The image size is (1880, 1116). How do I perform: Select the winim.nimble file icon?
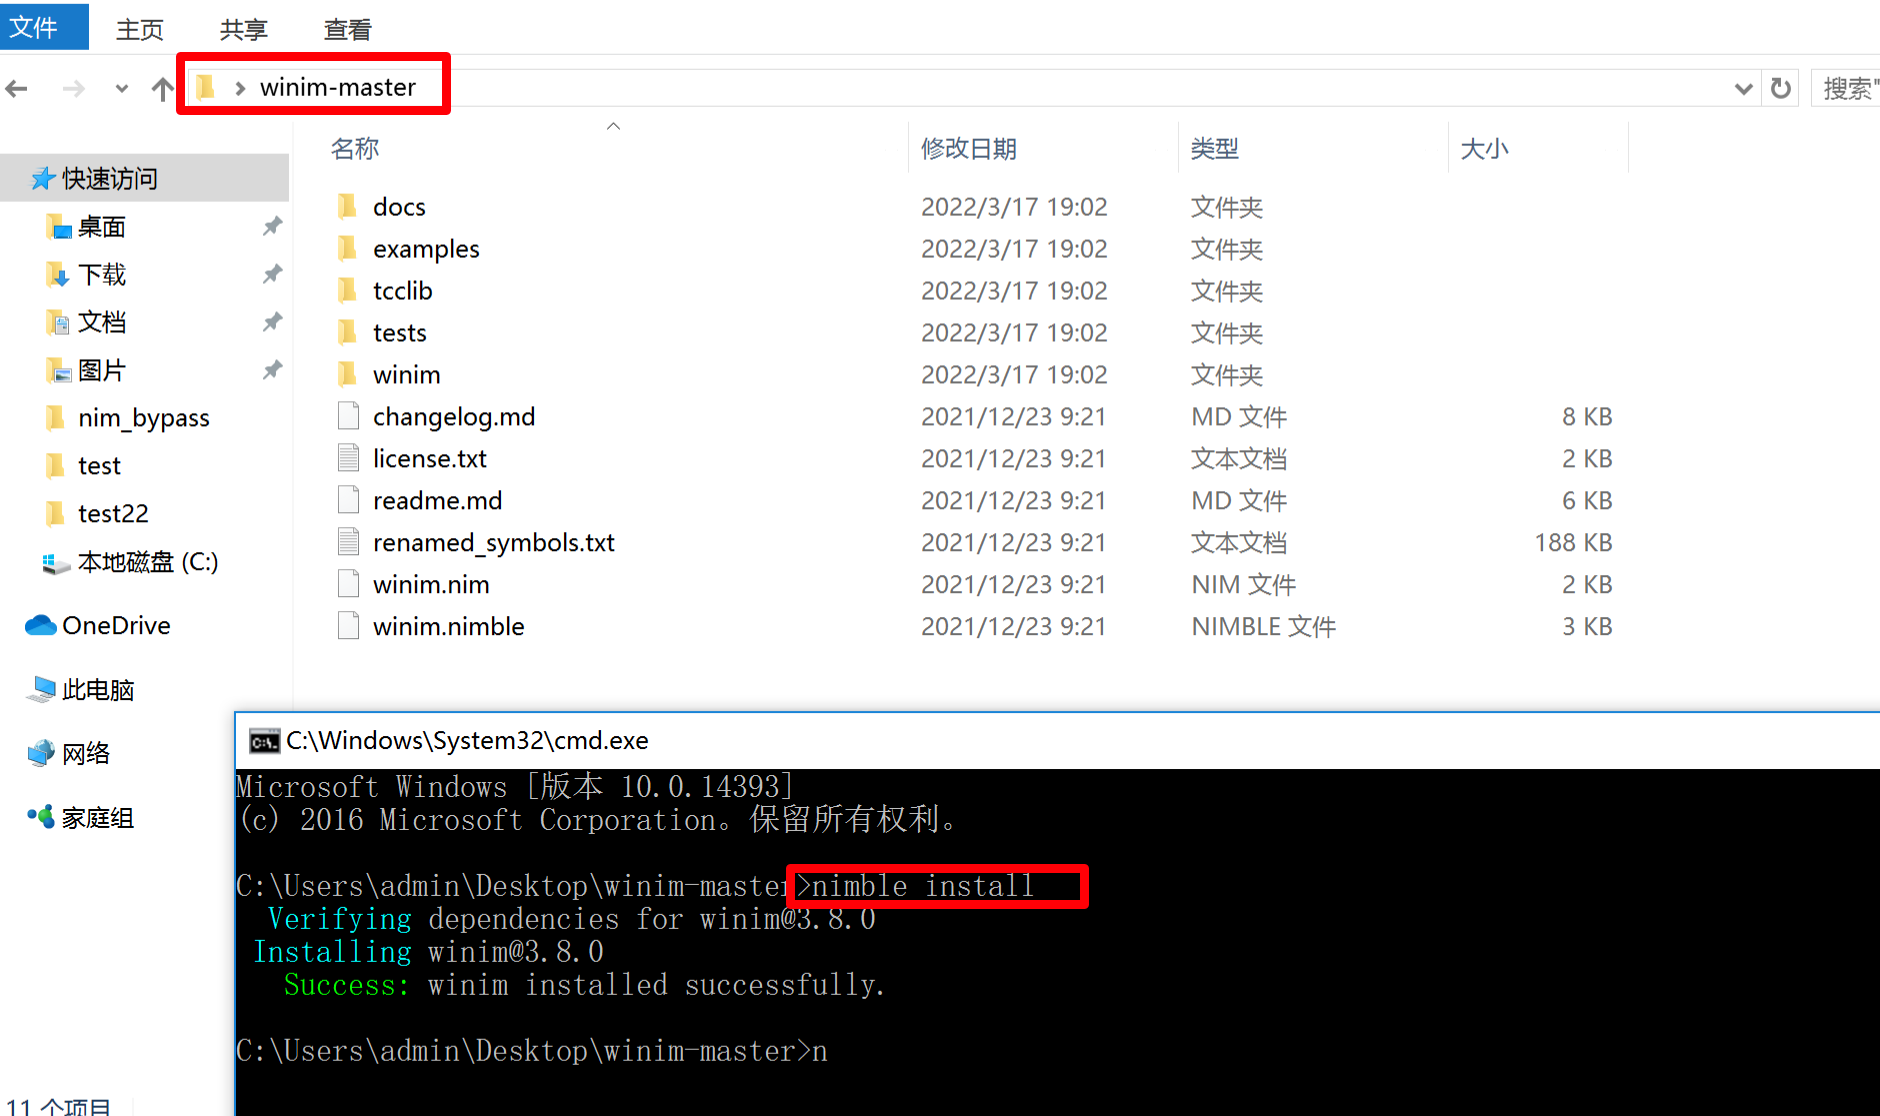point(348,626)
